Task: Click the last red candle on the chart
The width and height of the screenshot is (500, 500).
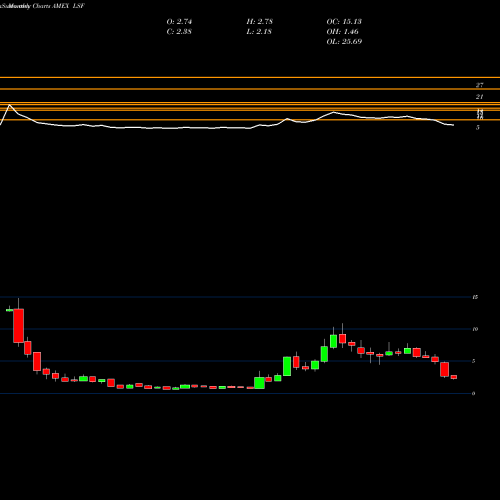Action: click(454, 377)
